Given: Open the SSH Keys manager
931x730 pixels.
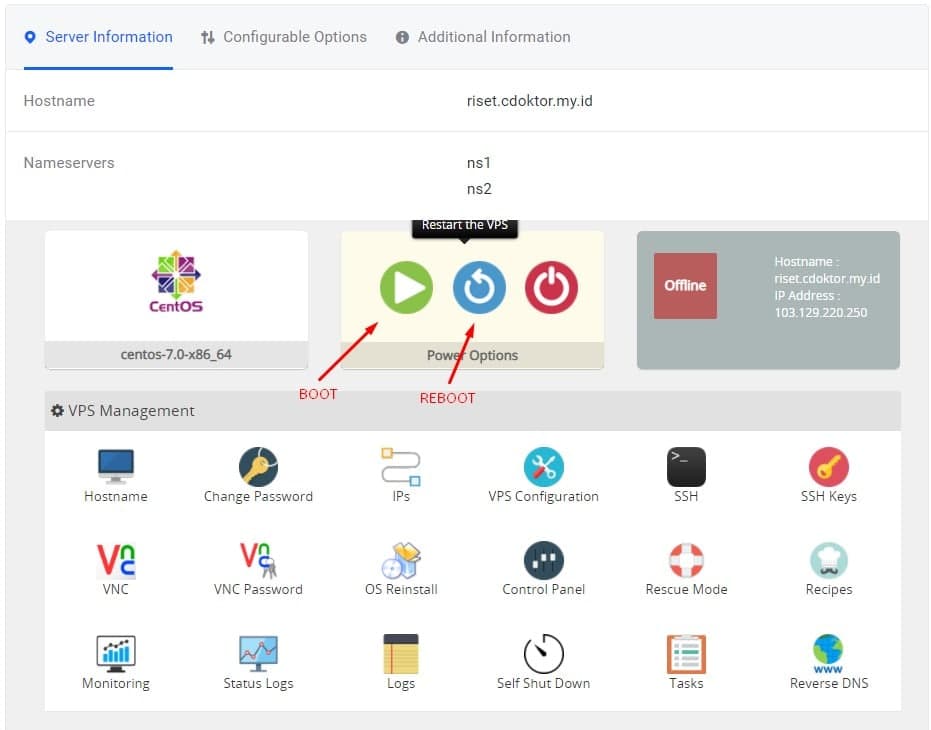Looking at the screenshot, I should click(x=828, y=468).
